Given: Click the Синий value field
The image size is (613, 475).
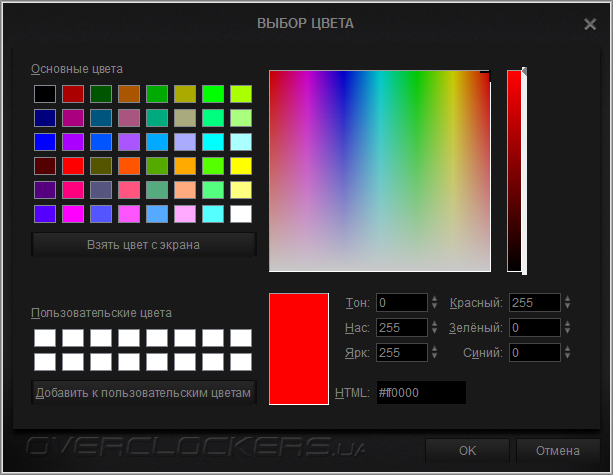Looking at the screenshot, I should [x=534, y=353].
